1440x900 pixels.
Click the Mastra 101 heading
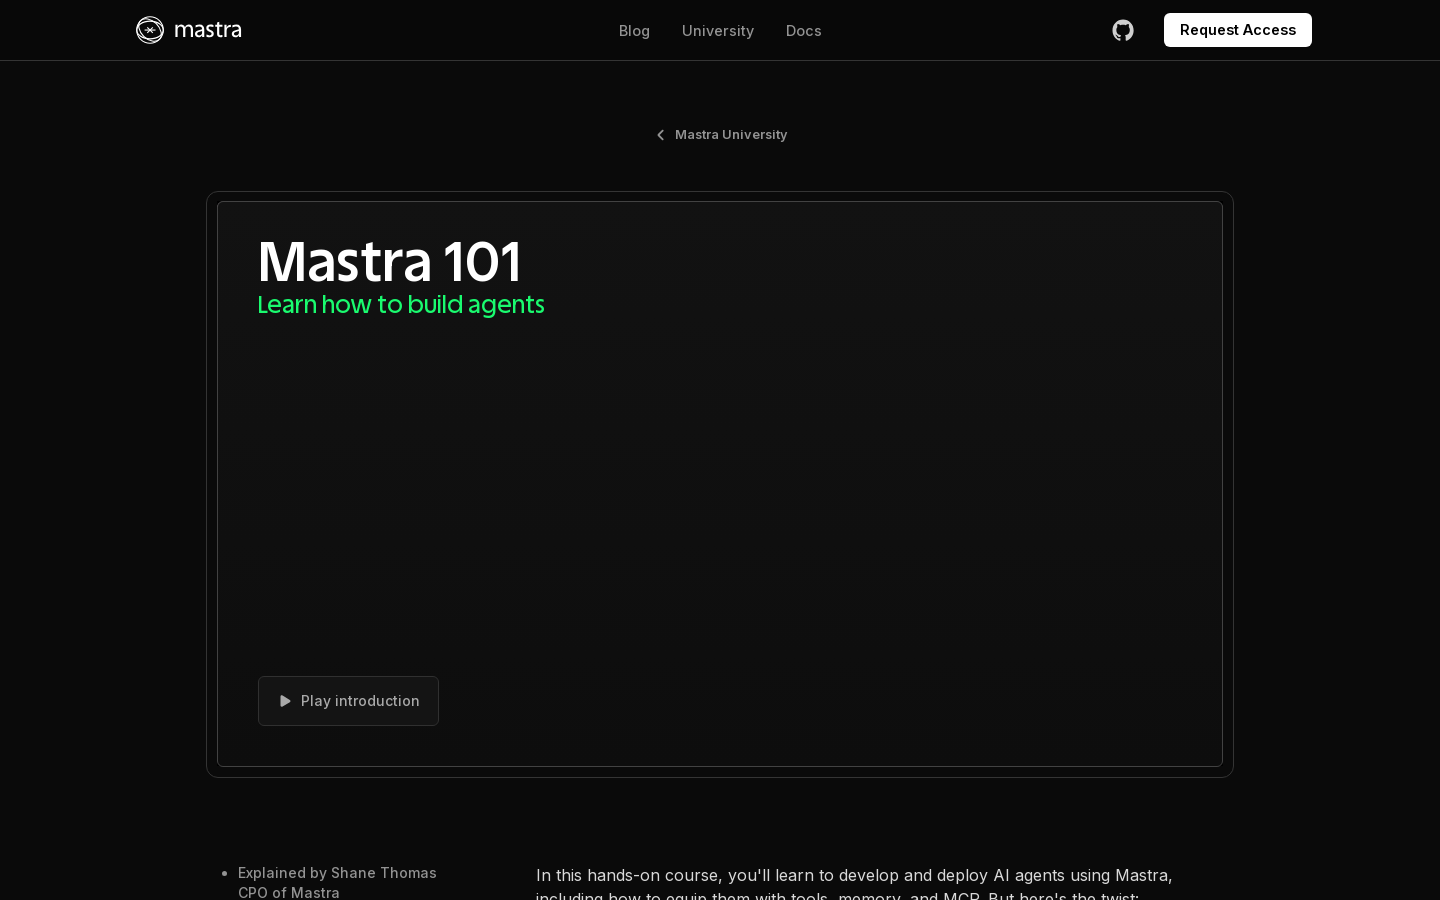389,262
